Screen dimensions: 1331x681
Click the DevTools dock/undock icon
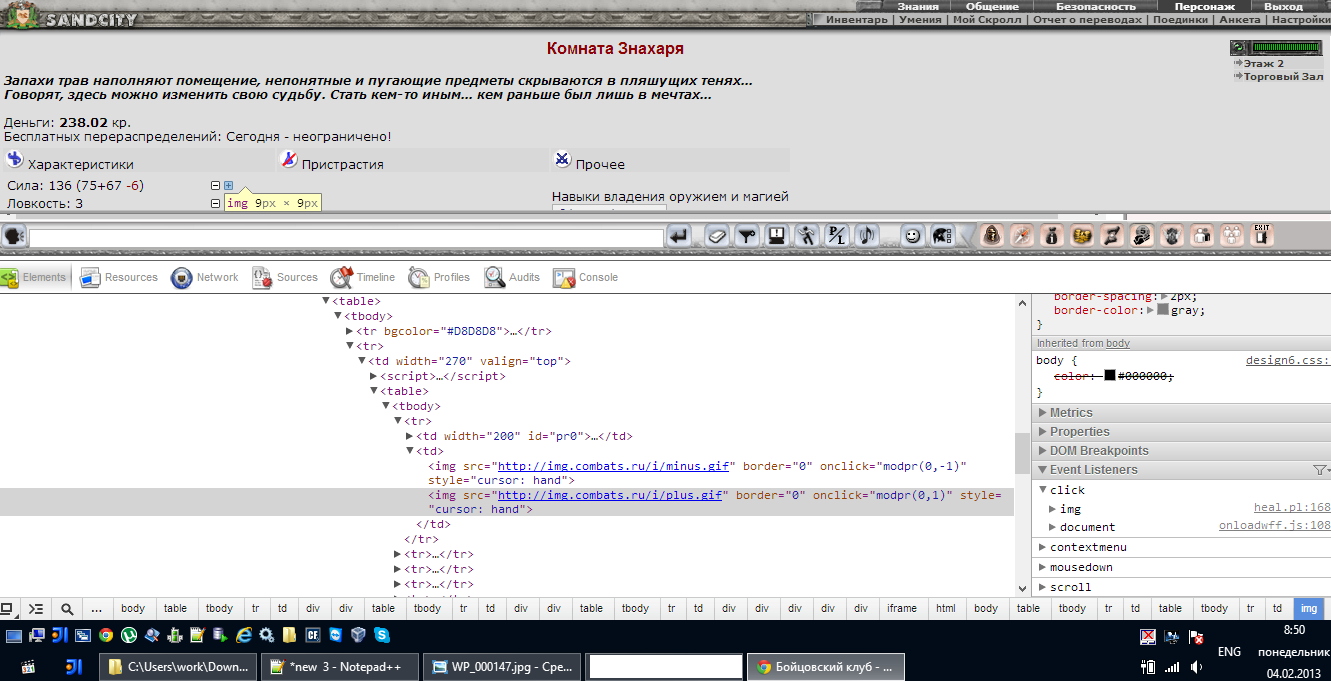(8, 608)
